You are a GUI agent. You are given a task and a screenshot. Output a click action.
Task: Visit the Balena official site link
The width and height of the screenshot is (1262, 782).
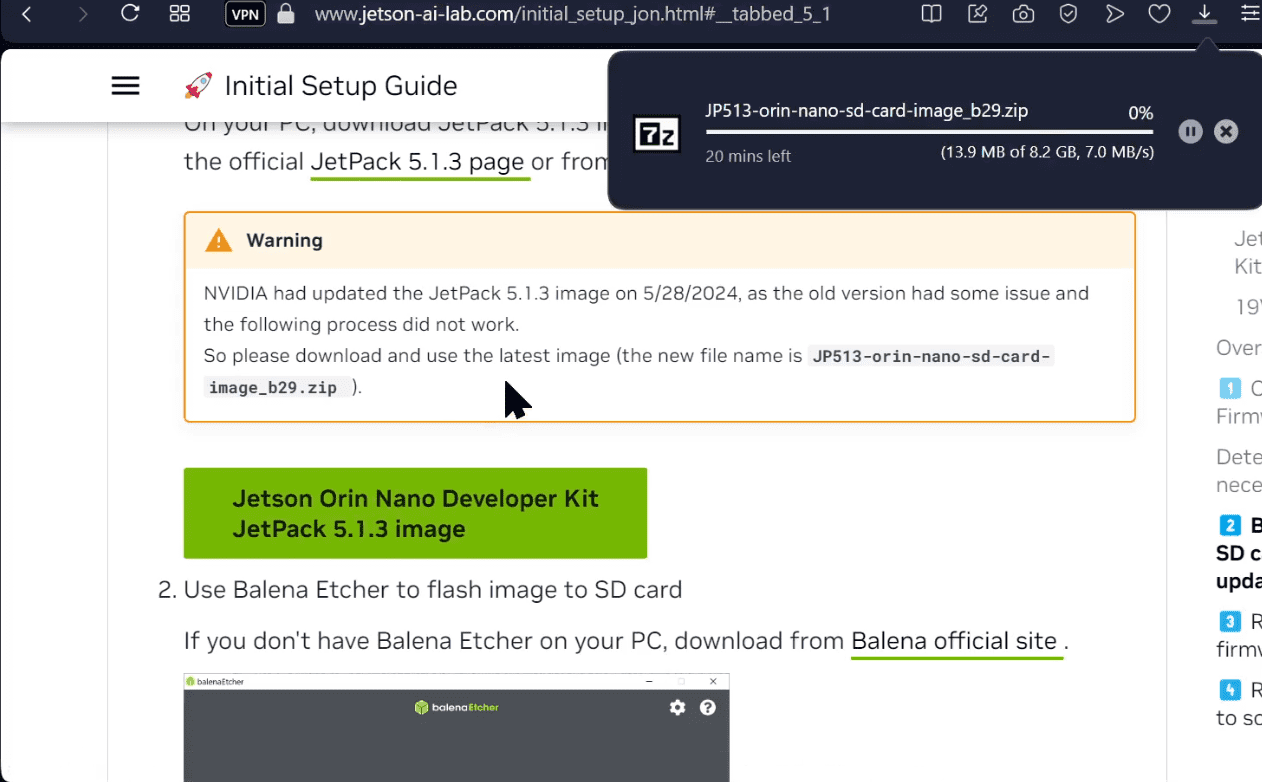pyautogui.click(x=954, y=641)
